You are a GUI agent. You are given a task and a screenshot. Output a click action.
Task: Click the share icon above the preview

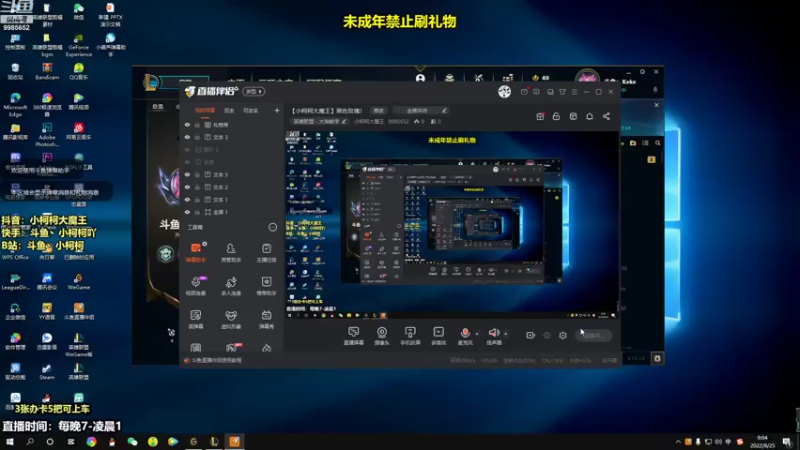606,116
